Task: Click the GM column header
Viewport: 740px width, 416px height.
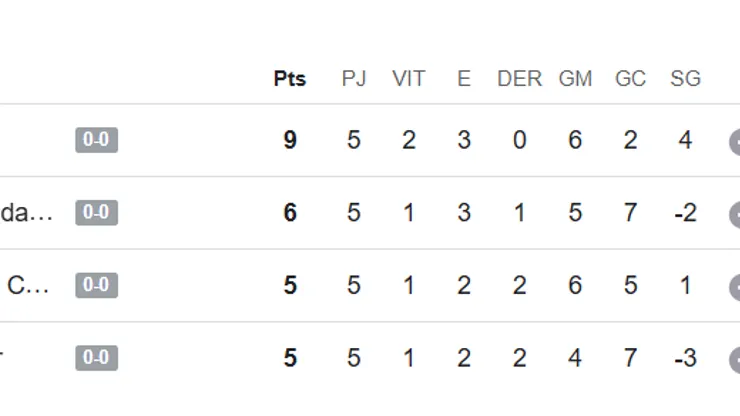Action: point(575,79)
